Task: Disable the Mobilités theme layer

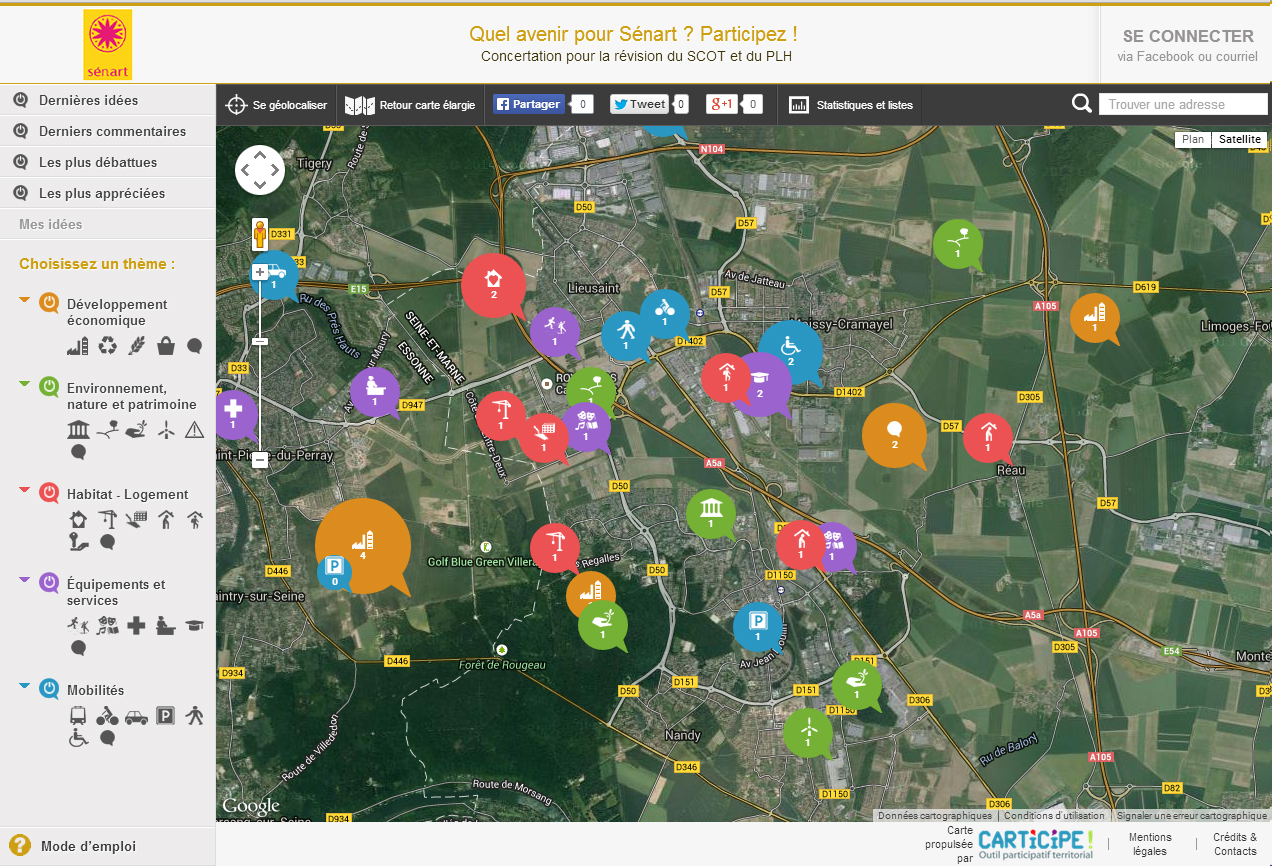Action: pyautogui.click(x=49, y=689)
